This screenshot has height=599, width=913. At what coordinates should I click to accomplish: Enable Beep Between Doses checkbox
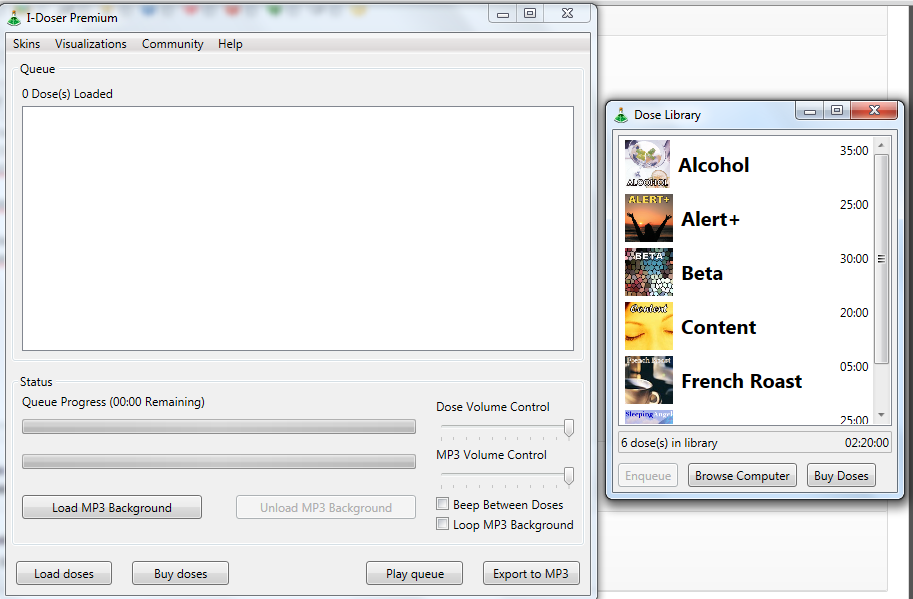pos(443,504)
